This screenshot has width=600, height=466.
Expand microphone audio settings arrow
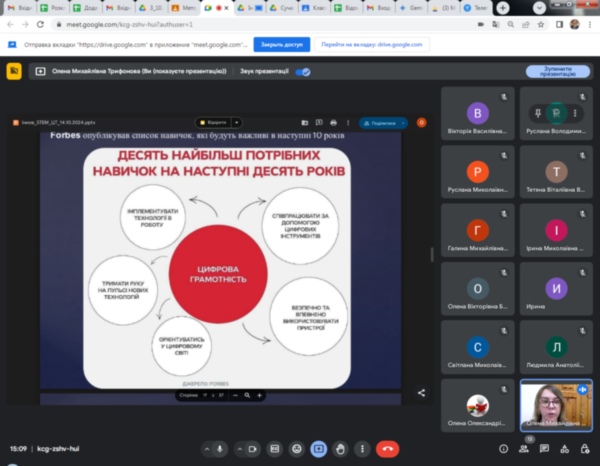(x=206, y=449)
